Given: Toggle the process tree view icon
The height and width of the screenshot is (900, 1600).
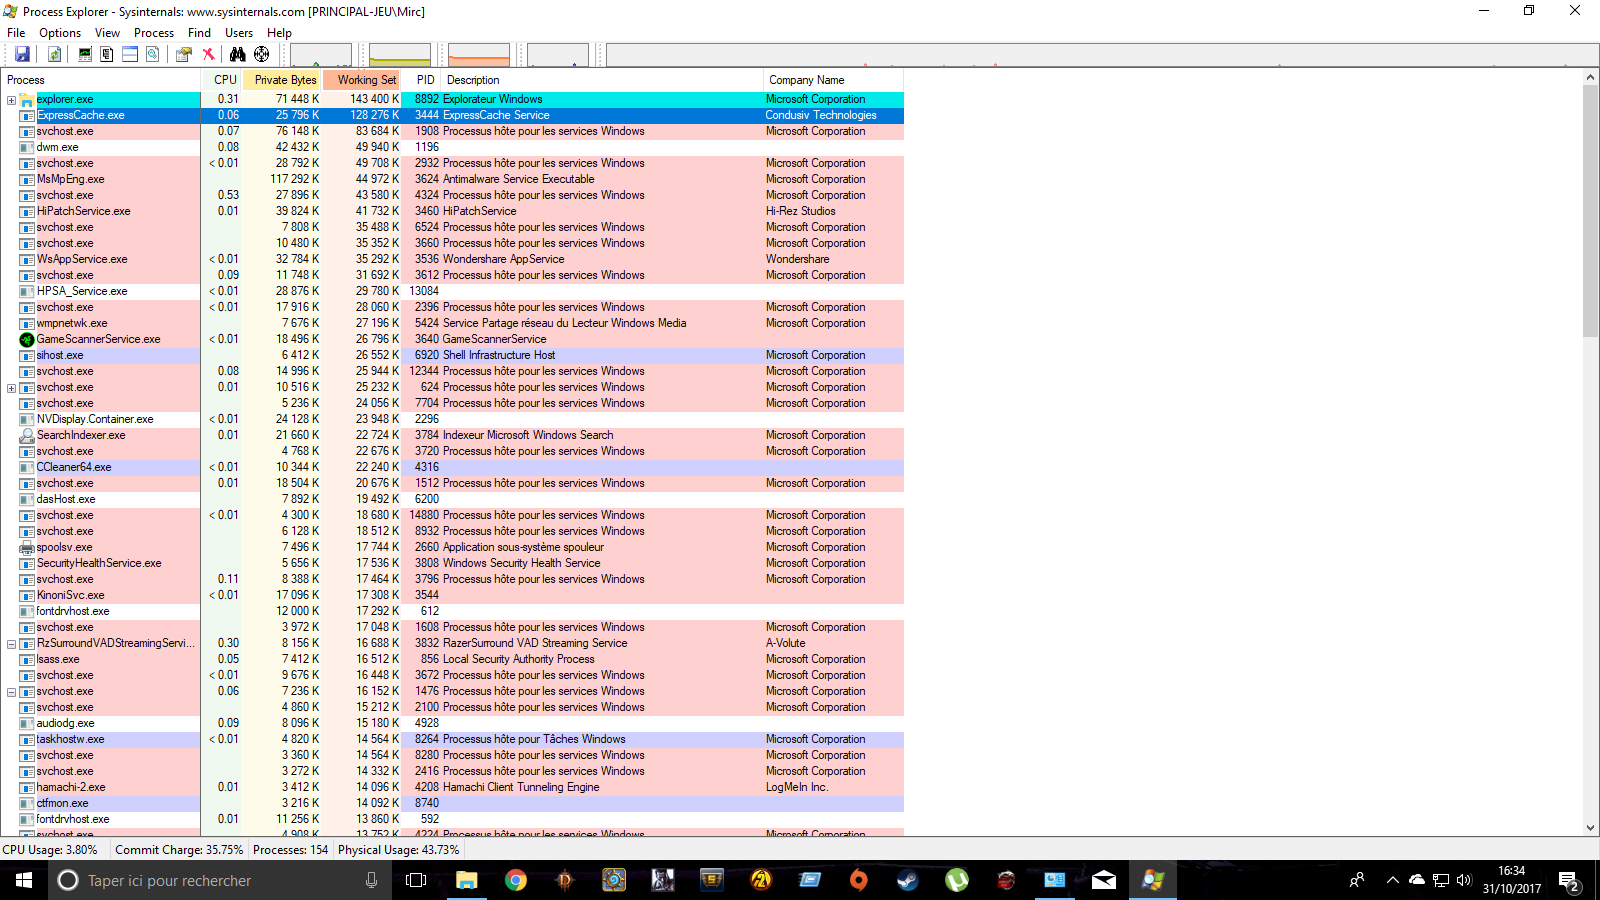Looking at the screenshot, I should click(x=107, y=55).
